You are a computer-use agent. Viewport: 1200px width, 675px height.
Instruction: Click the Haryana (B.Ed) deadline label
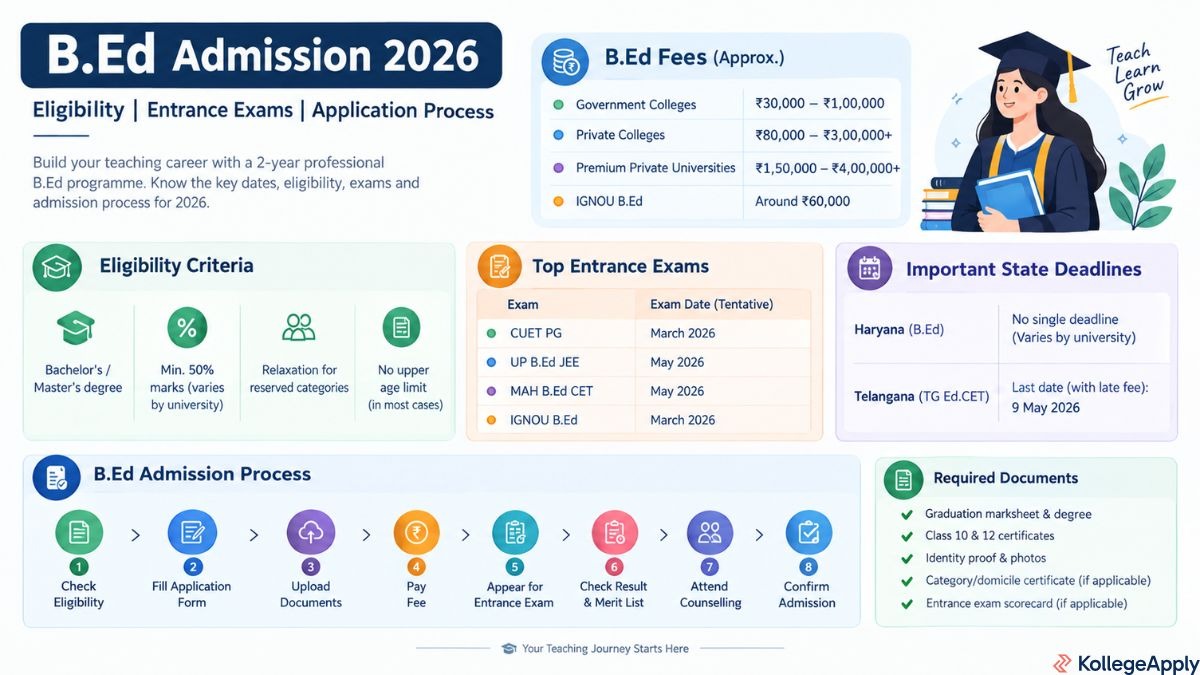[x=899, y=329]
